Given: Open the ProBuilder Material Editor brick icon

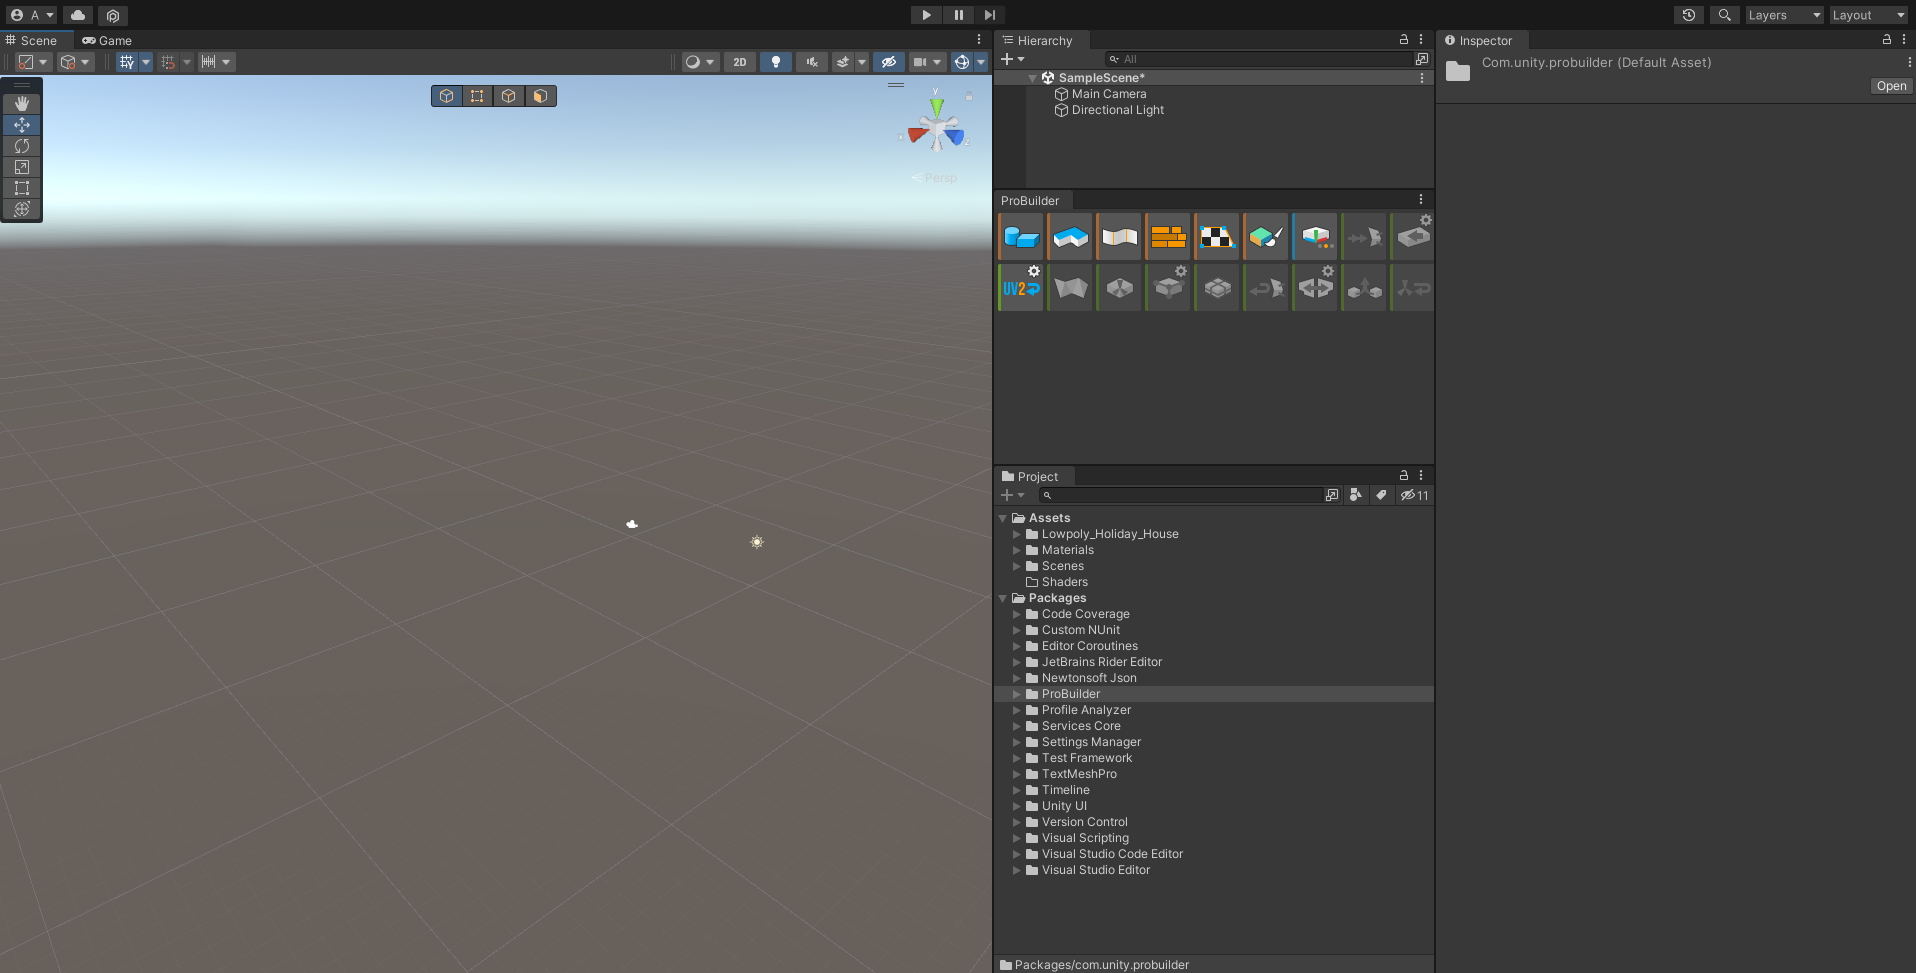Looking at the screenshot, I should [1167, 237].
